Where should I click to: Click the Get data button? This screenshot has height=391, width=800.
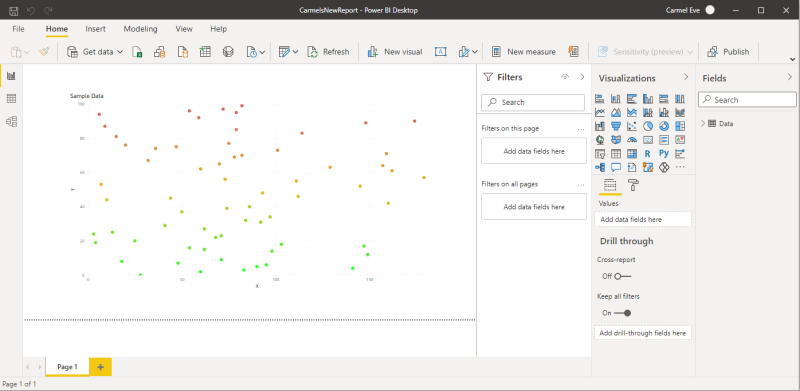click(90, 52)
